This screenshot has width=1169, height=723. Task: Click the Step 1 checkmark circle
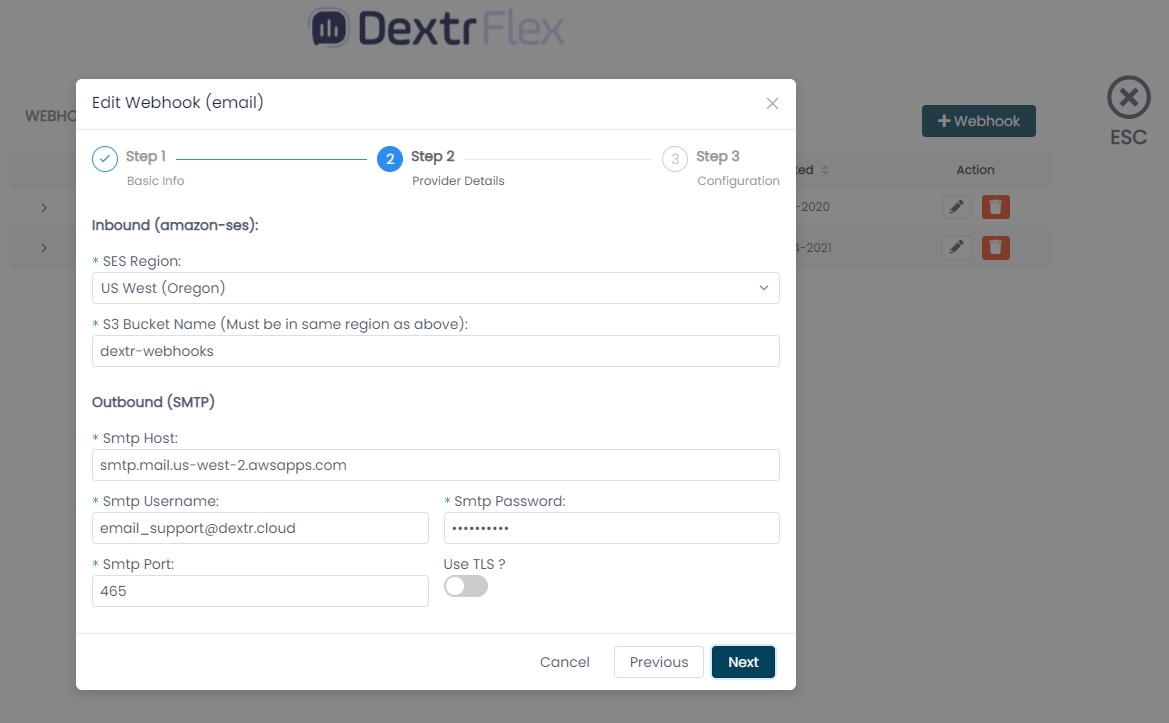point(105,159)
